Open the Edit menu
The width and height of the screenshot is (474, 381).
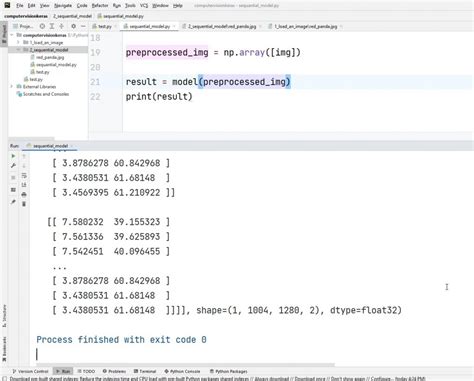pos(31,6)
